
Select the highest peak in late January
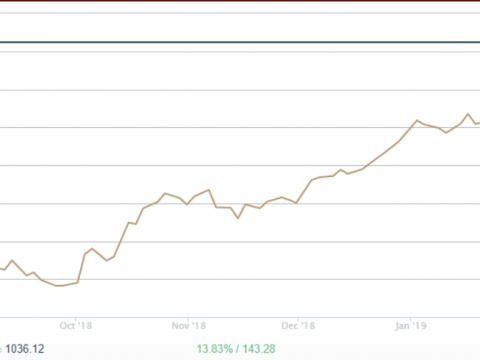point(468,114)
